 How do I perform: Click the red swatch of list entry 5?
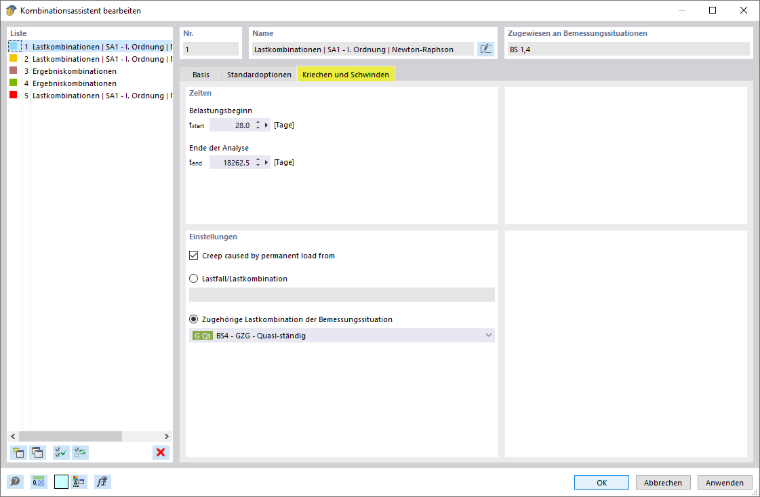tap(14, 95)
